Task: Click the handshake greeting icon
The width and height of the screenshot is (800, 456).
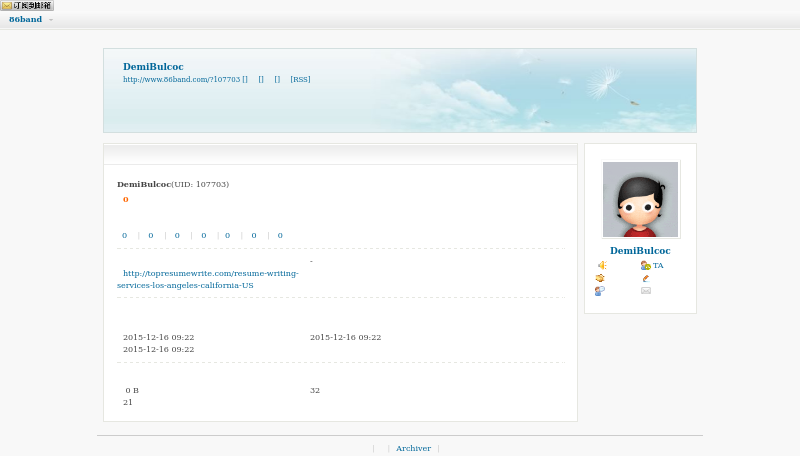Action: tap(600, 278)
